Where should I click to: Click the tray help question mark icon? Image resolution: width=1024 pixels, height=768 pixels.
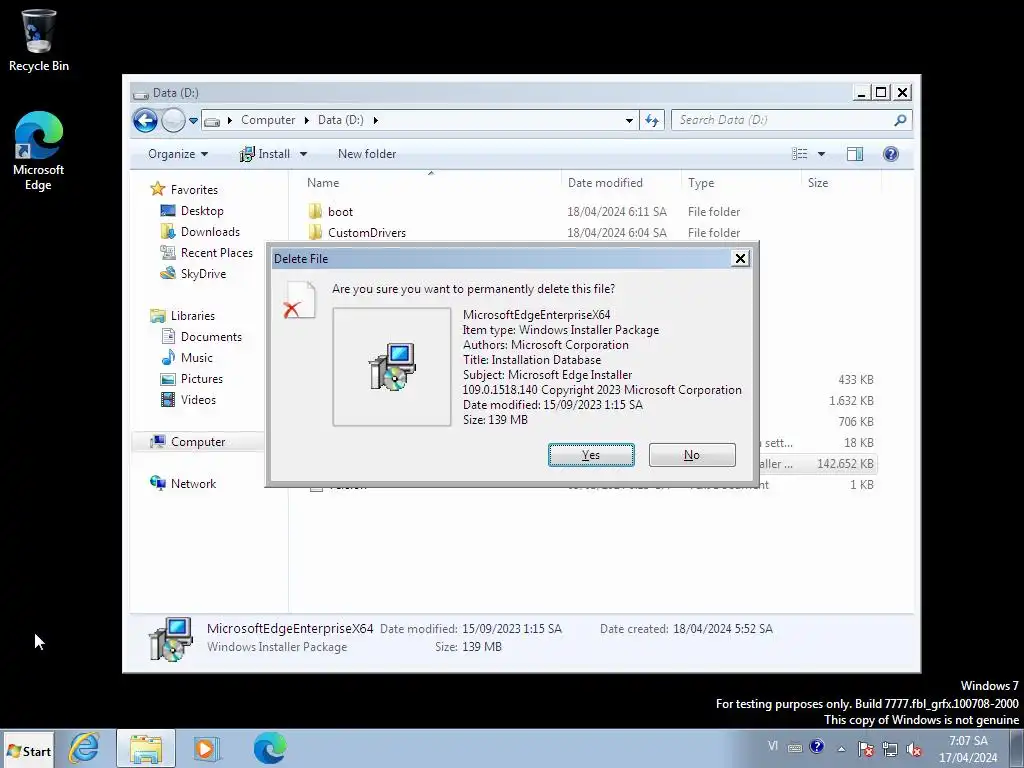click(x=816, y=746)
